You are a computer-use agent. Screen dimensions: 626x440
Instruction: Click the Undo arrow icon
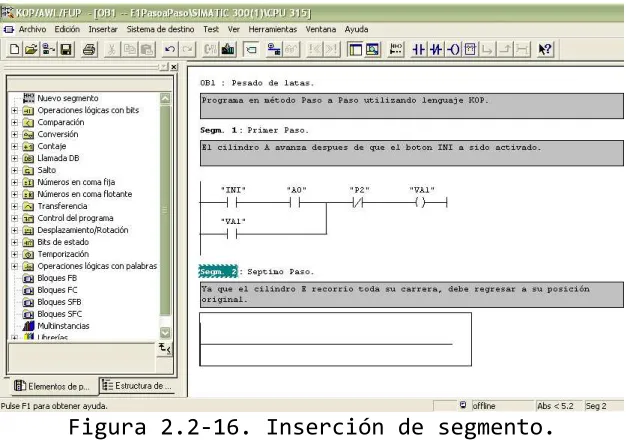(170, 50)
